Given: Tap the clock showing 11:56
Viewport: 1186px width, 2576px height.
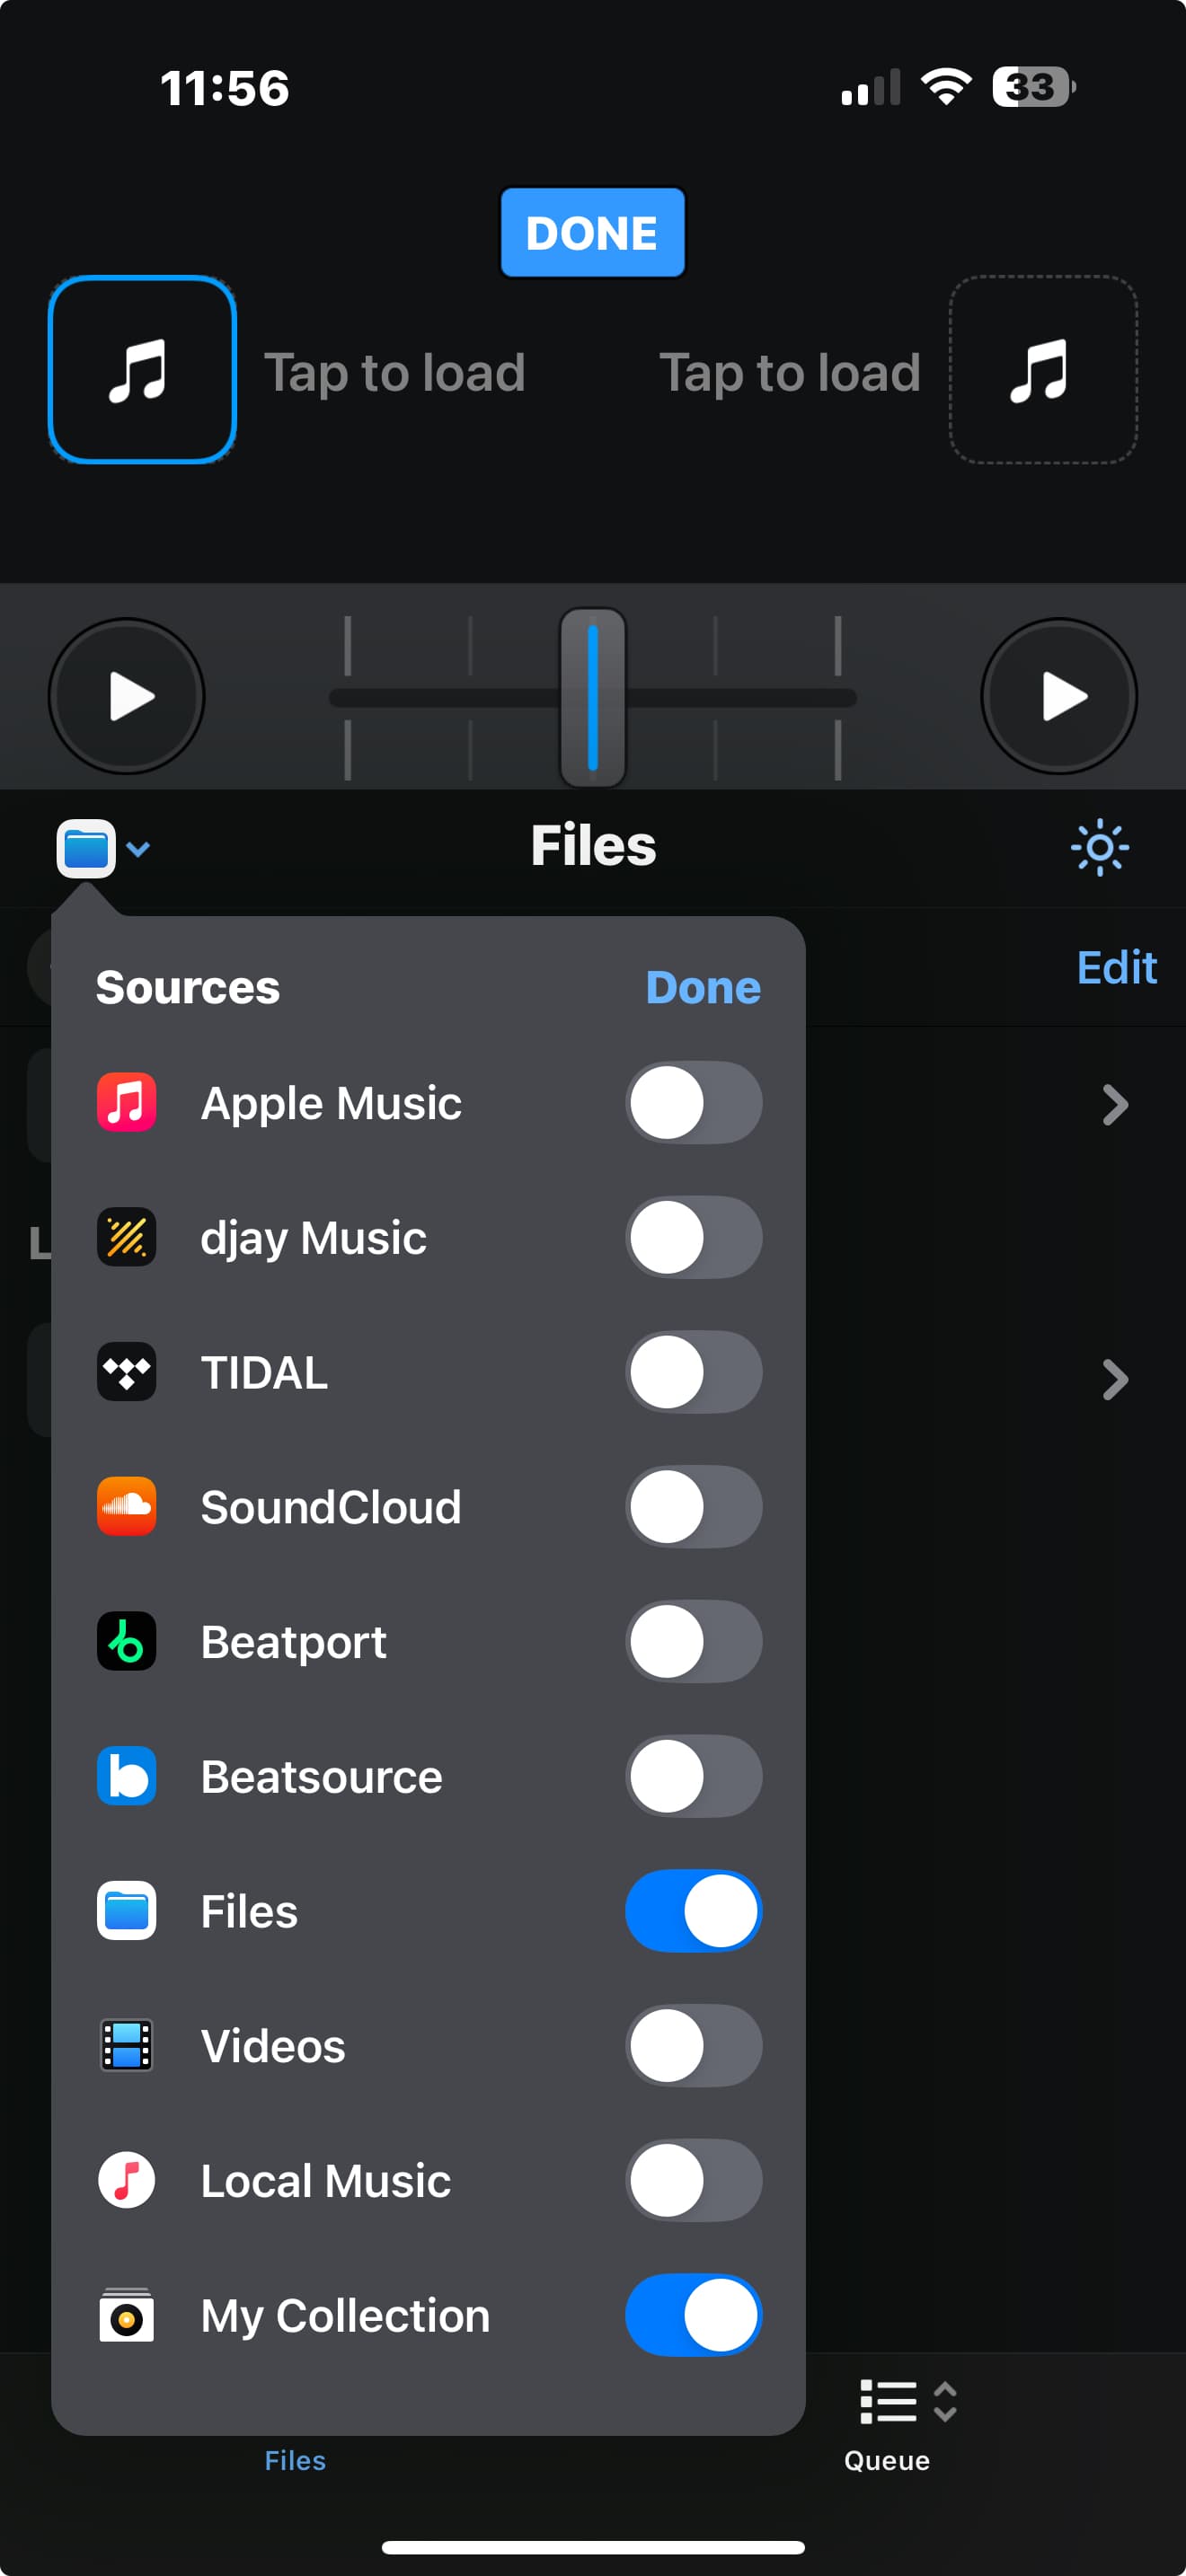Looking at the screenshot, I should click(x=225, y=88).
